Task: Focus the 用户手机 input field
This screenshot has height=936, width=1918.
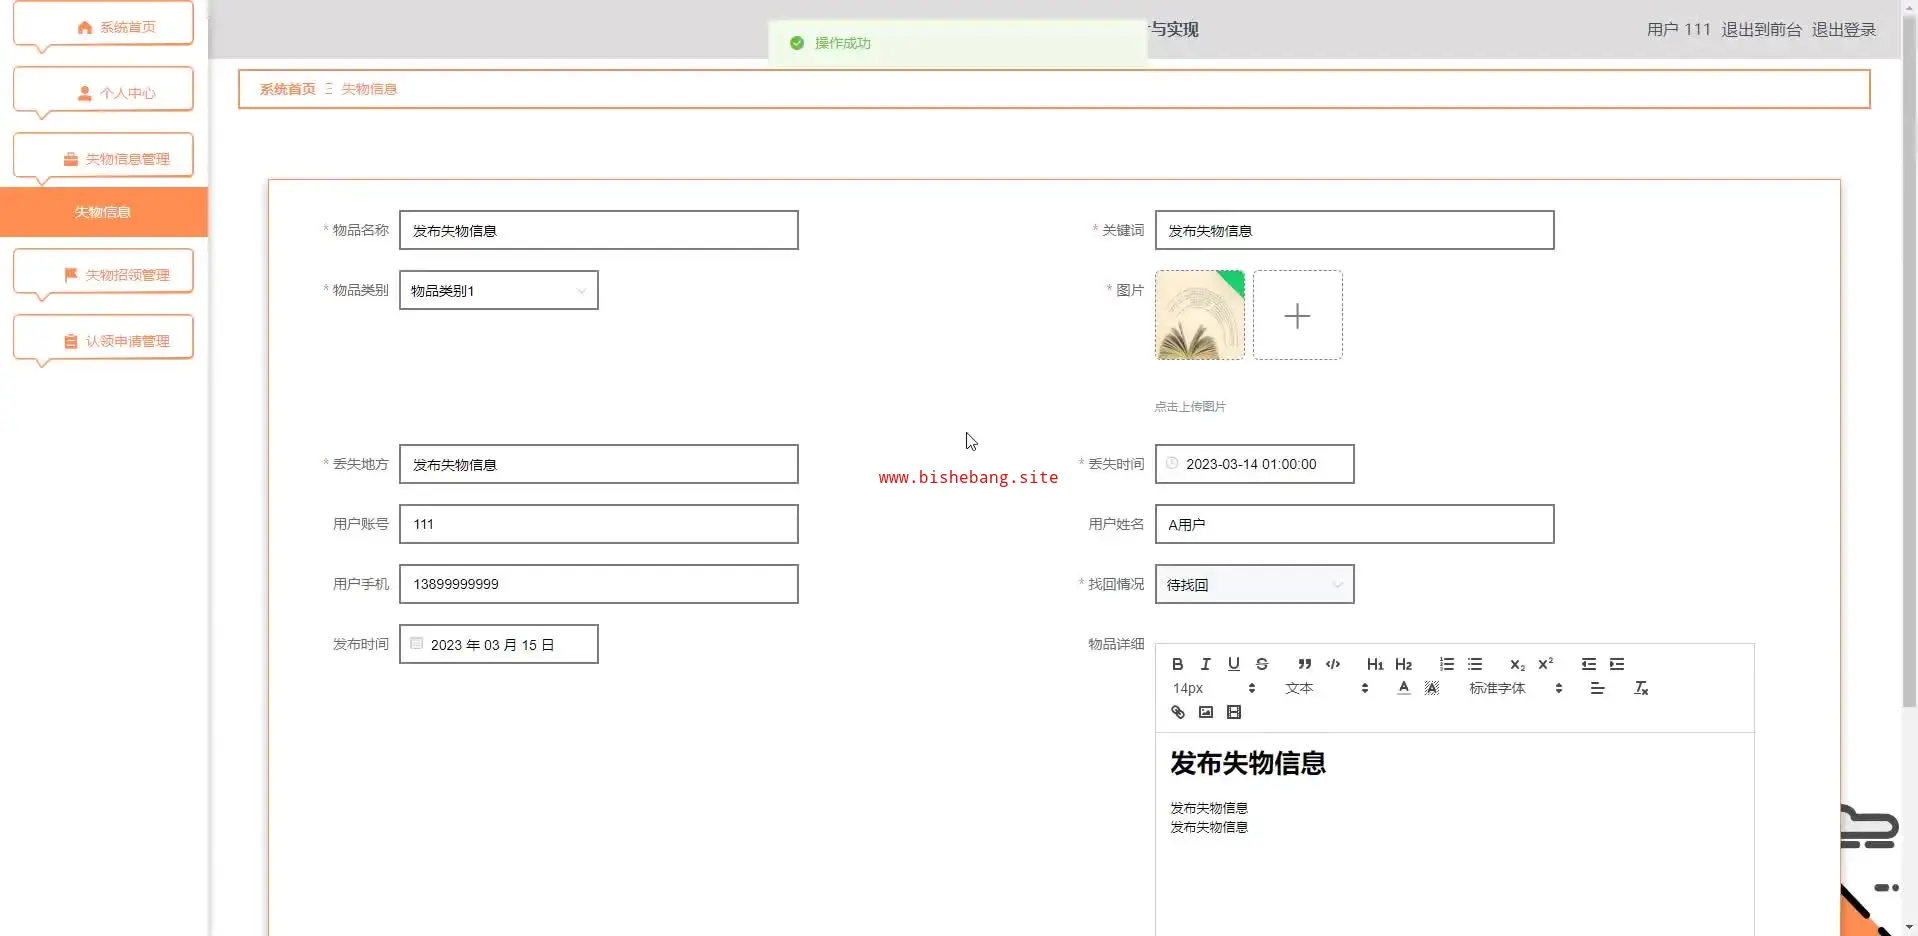Action: pos(599,584)
